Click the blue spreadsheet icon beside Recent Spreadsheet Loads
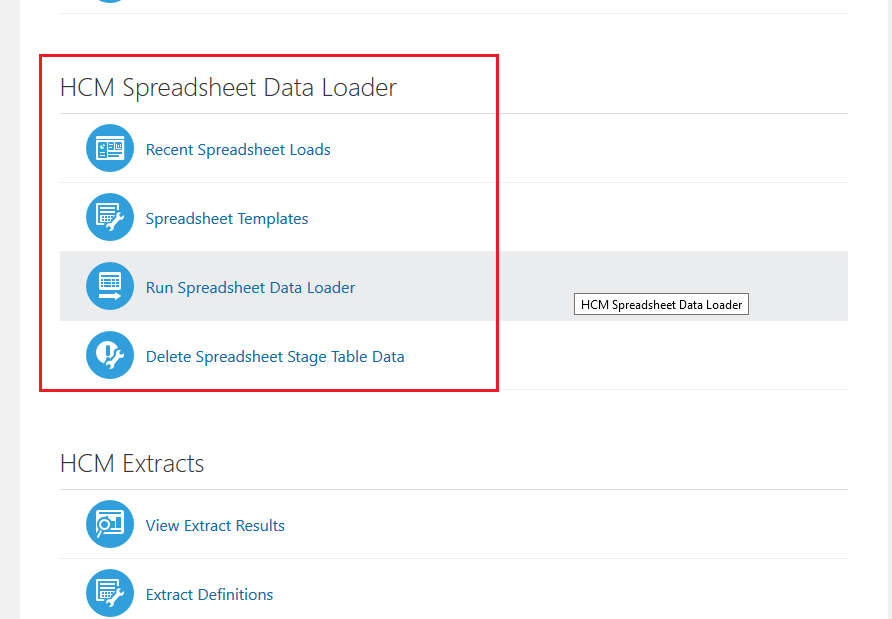Viewport: 892px width, 619px height. (x=110, y=147)
